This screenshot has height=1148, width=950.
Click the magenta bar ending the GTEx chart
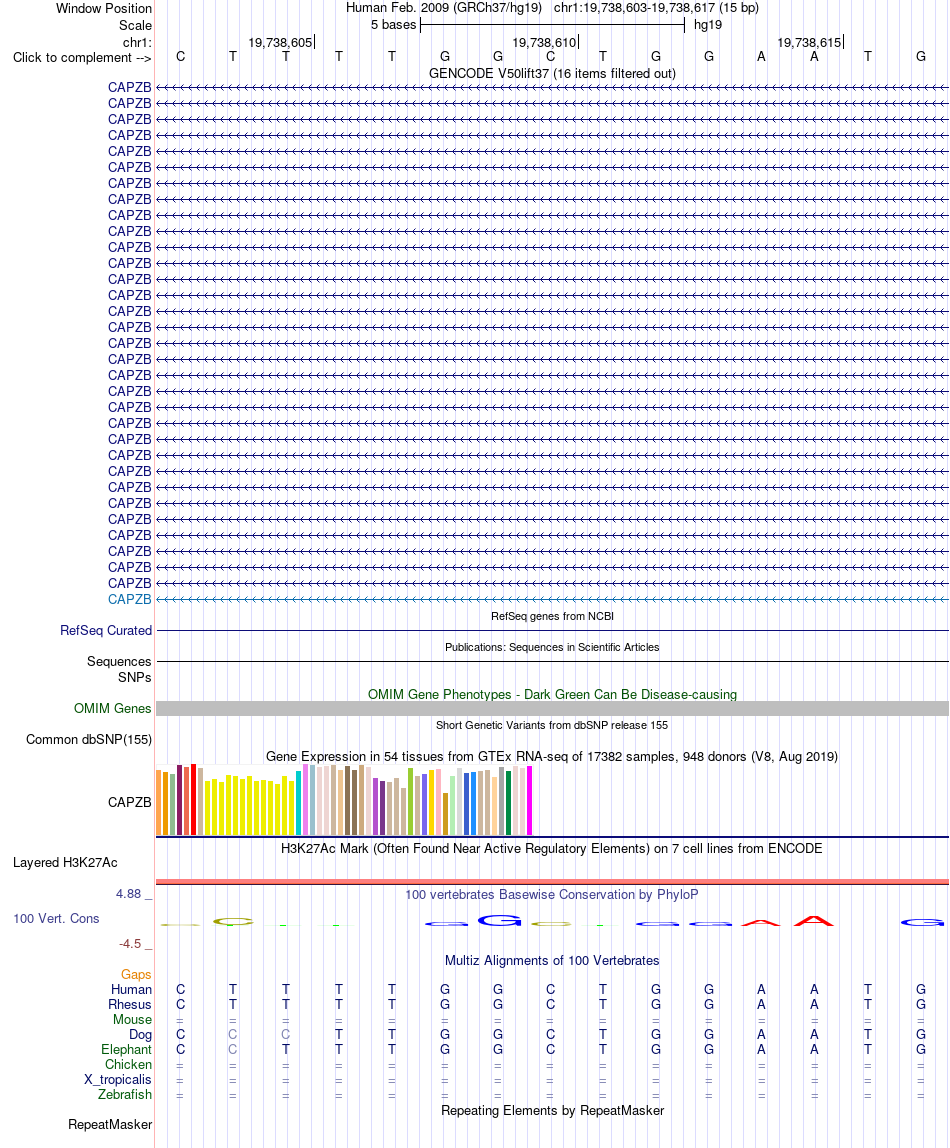(x=529, y=800)
